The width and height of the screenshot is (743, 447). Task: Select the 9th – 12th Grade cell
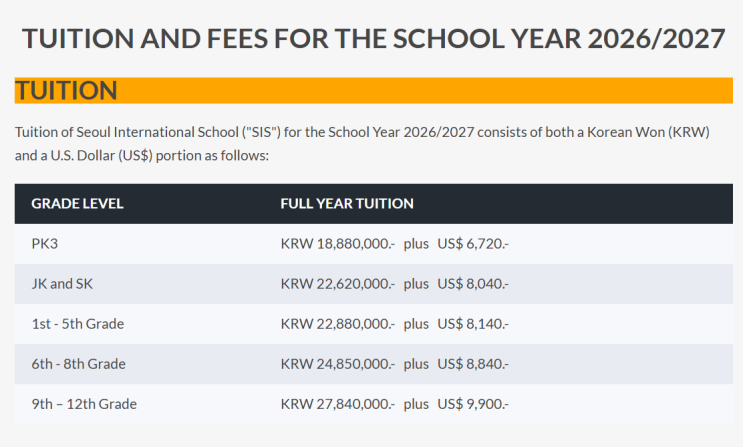point(84,404)
